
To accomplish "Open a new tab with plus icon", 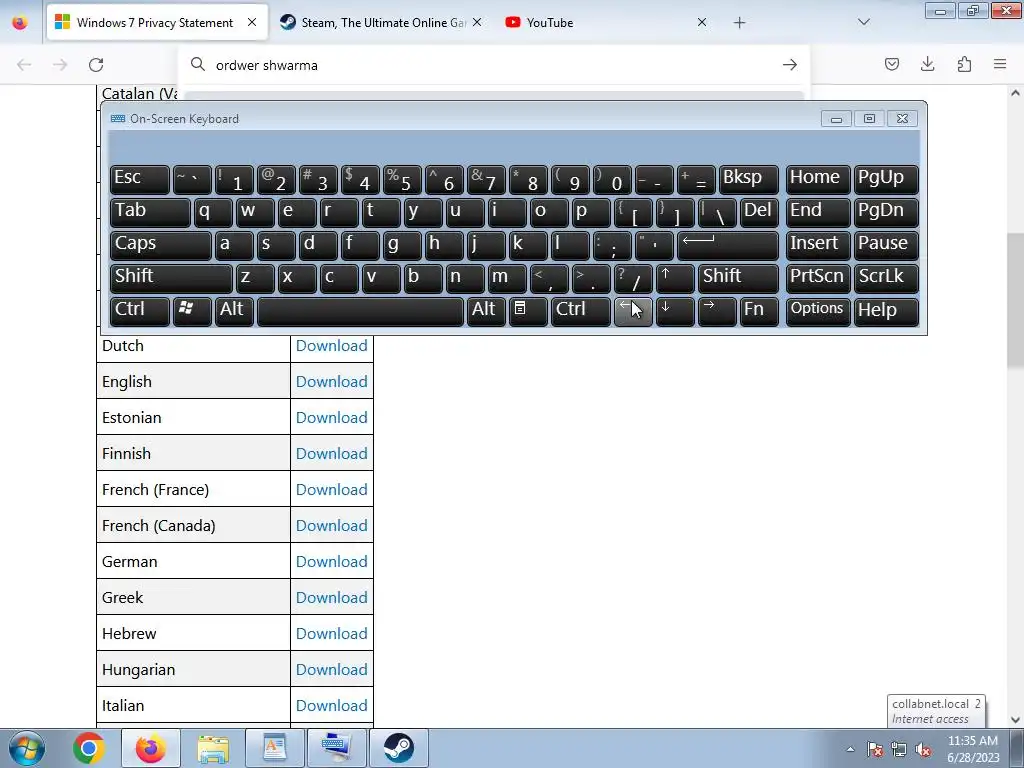I will click(x=739, y=23).
